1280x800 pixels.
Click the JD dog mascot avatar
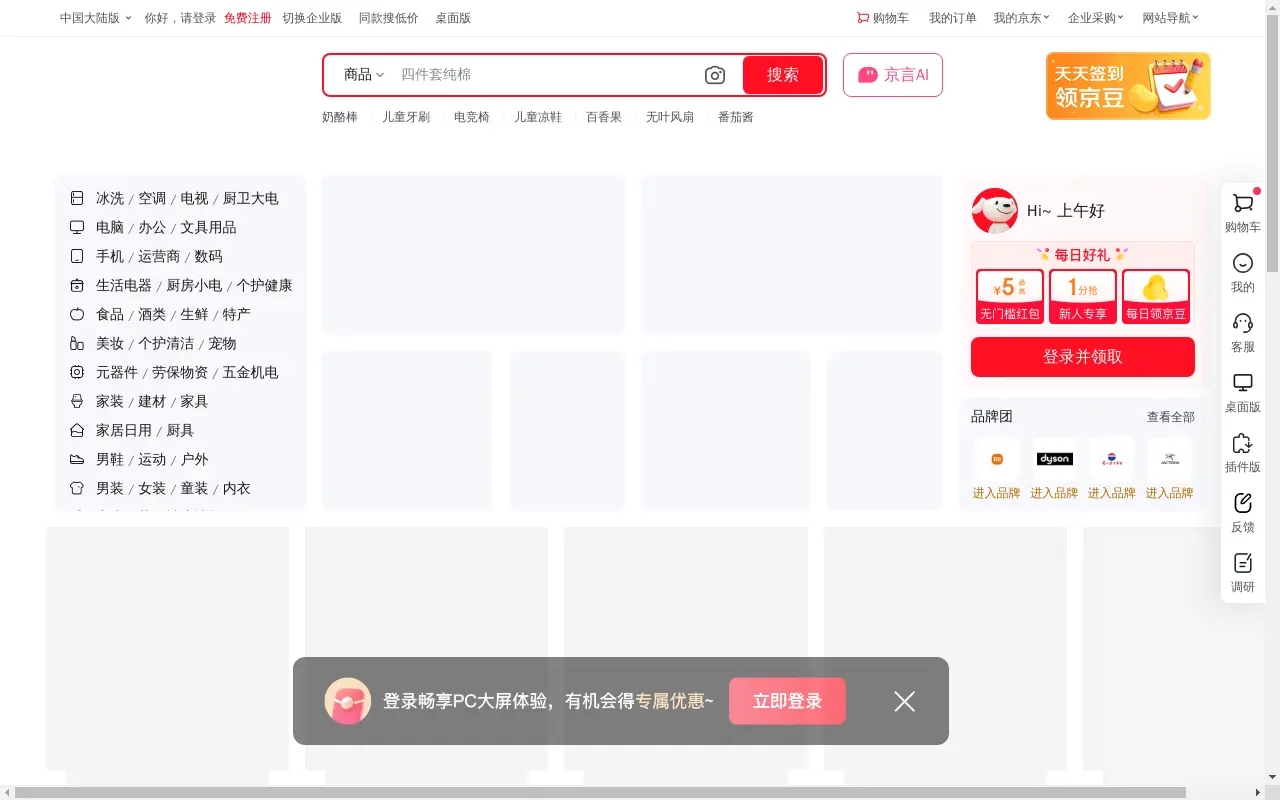[995, 211]
